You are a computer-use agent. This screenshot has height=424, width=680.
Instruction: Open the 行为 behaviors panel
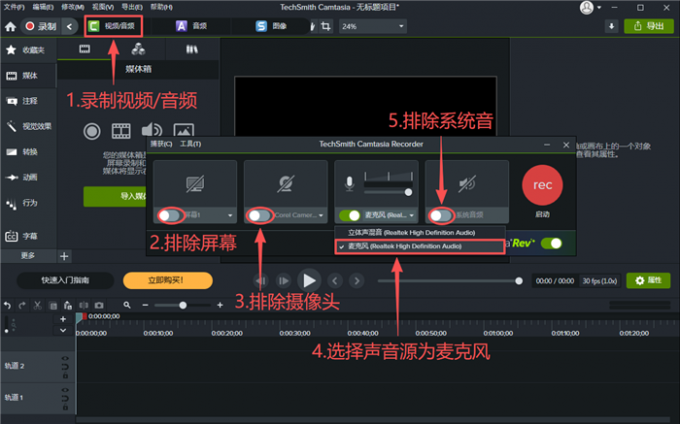pyautogui.click(x=28, y=203)
